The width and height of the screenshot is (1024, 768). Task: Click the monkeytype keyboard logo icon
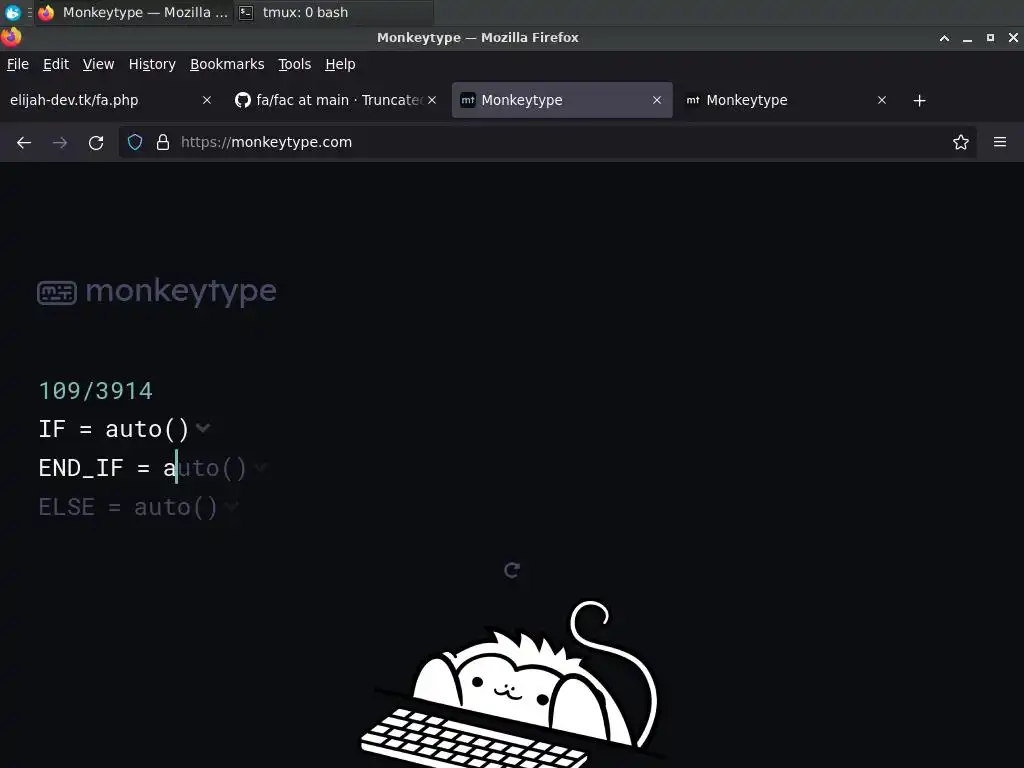click(57, 293)
